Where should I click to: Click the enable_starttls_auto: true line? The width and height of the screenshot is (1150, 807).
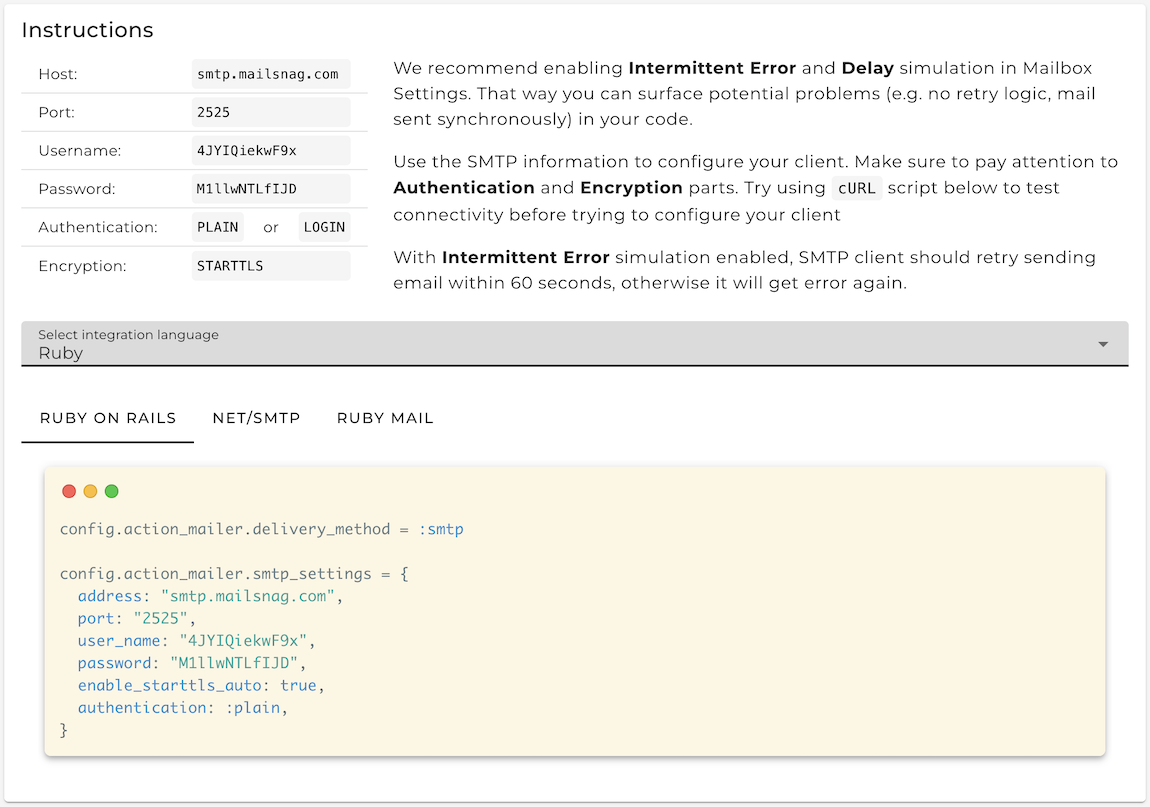click(x=201, y=685)
